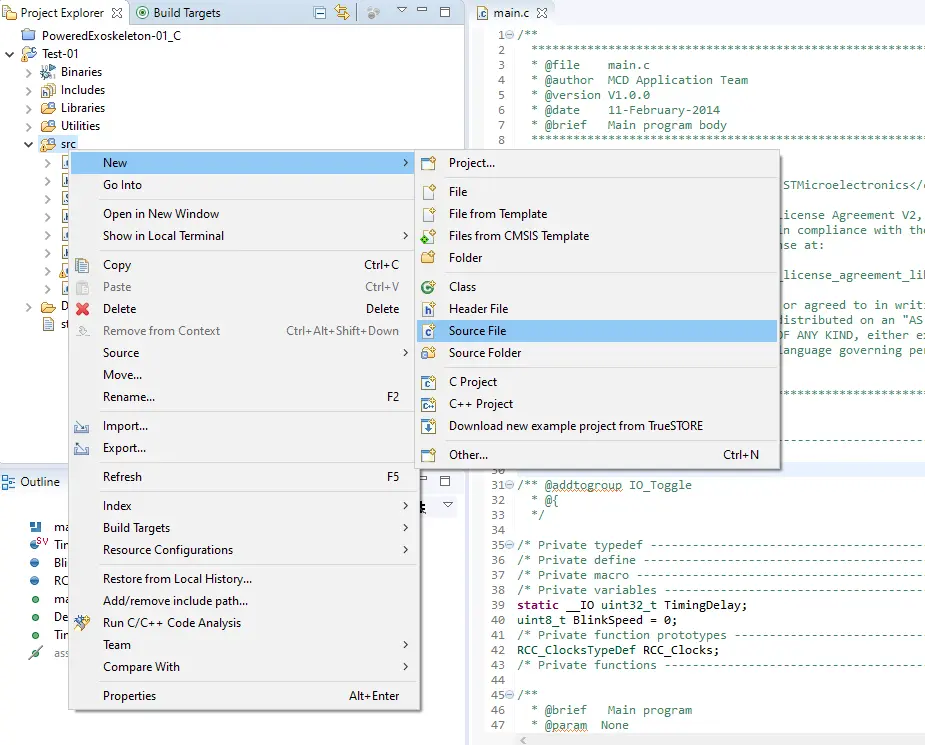The height and width of the screenshot is (745, 925).
Task: Click the Utilities folder icon
Action: [48, 126]
